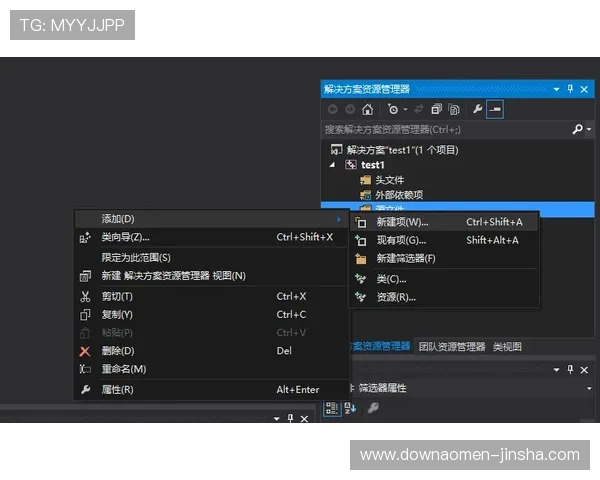Toggle auto-hide pin of Properties panel
This screenshot has width=600, height=480.
point(570,369)
